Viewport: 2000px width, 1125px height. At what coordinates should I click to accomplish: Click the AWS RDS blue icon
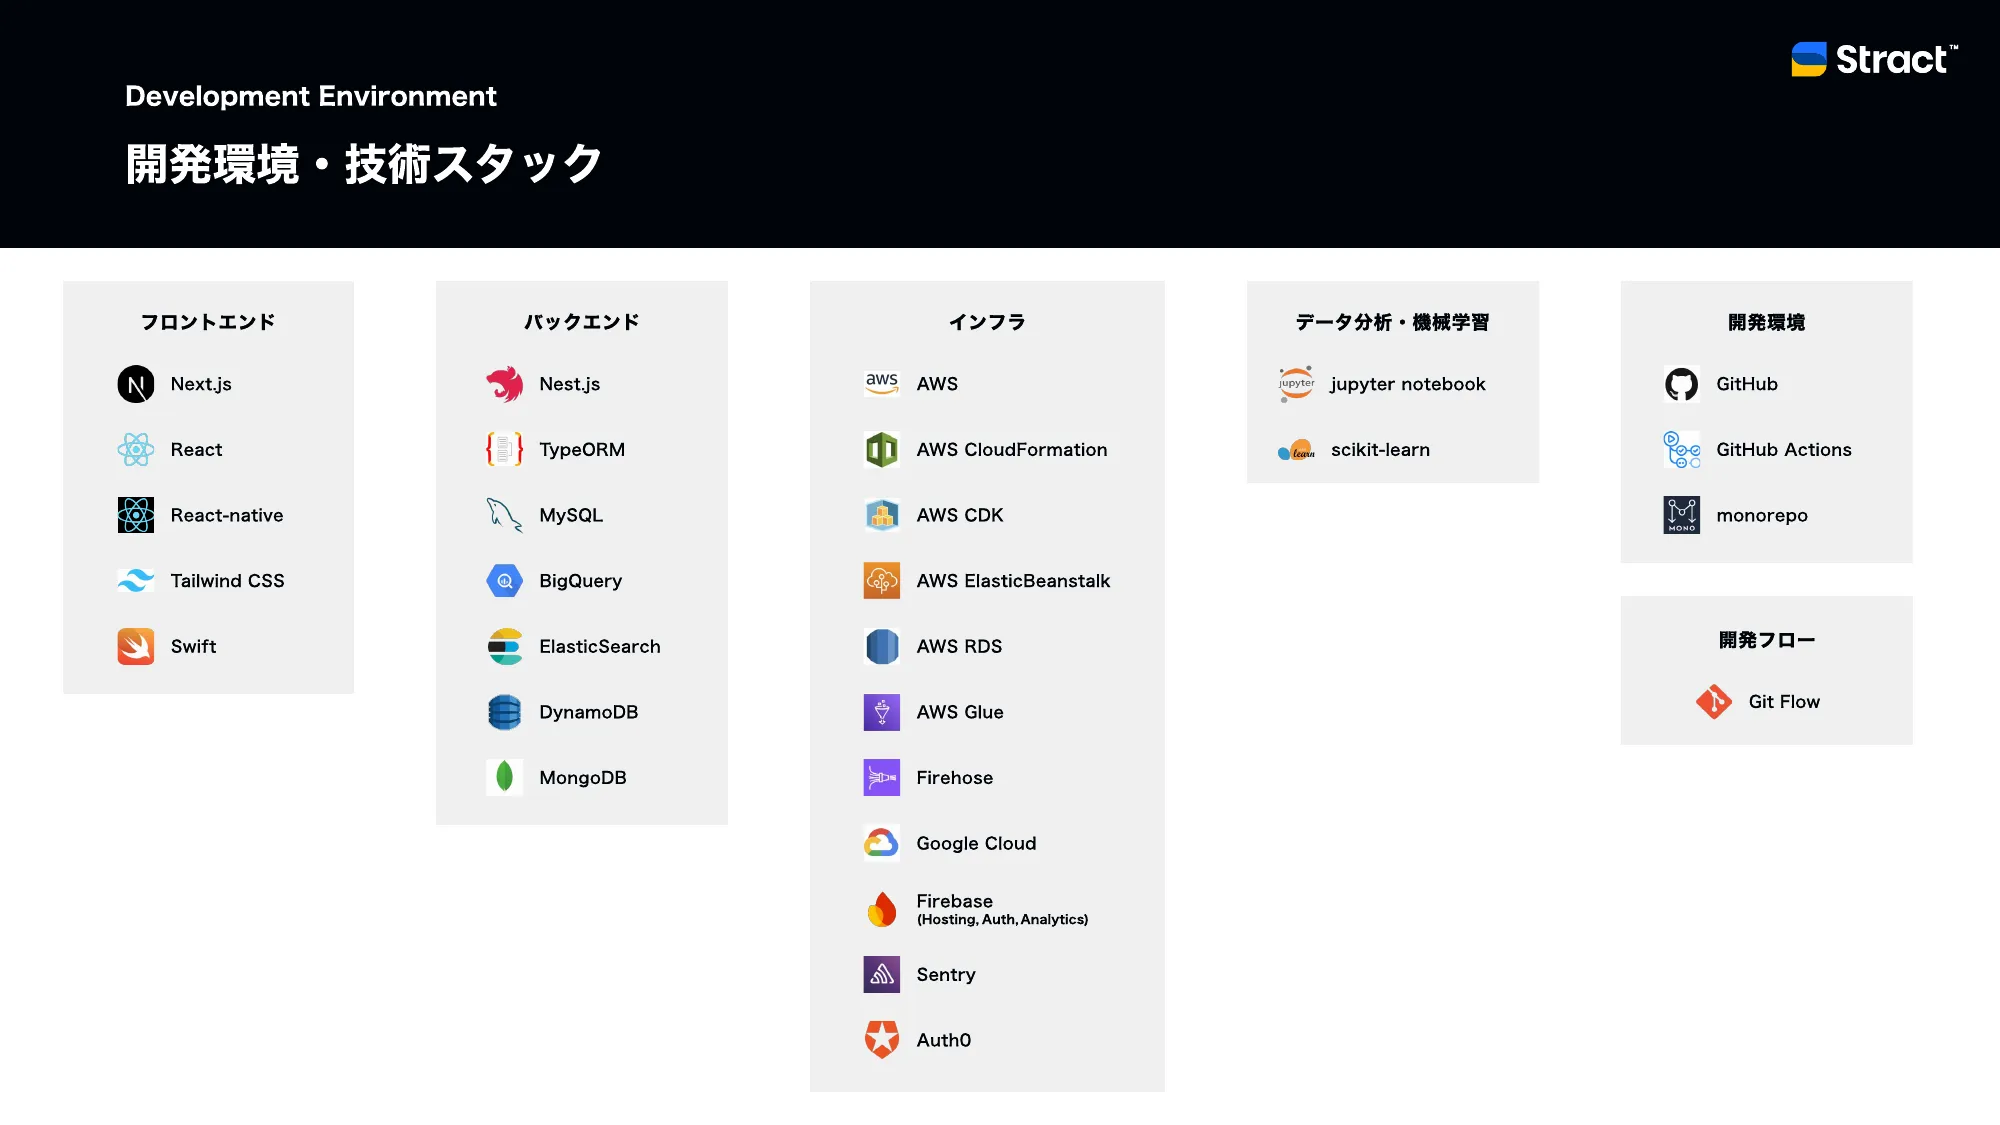(882, 646)
